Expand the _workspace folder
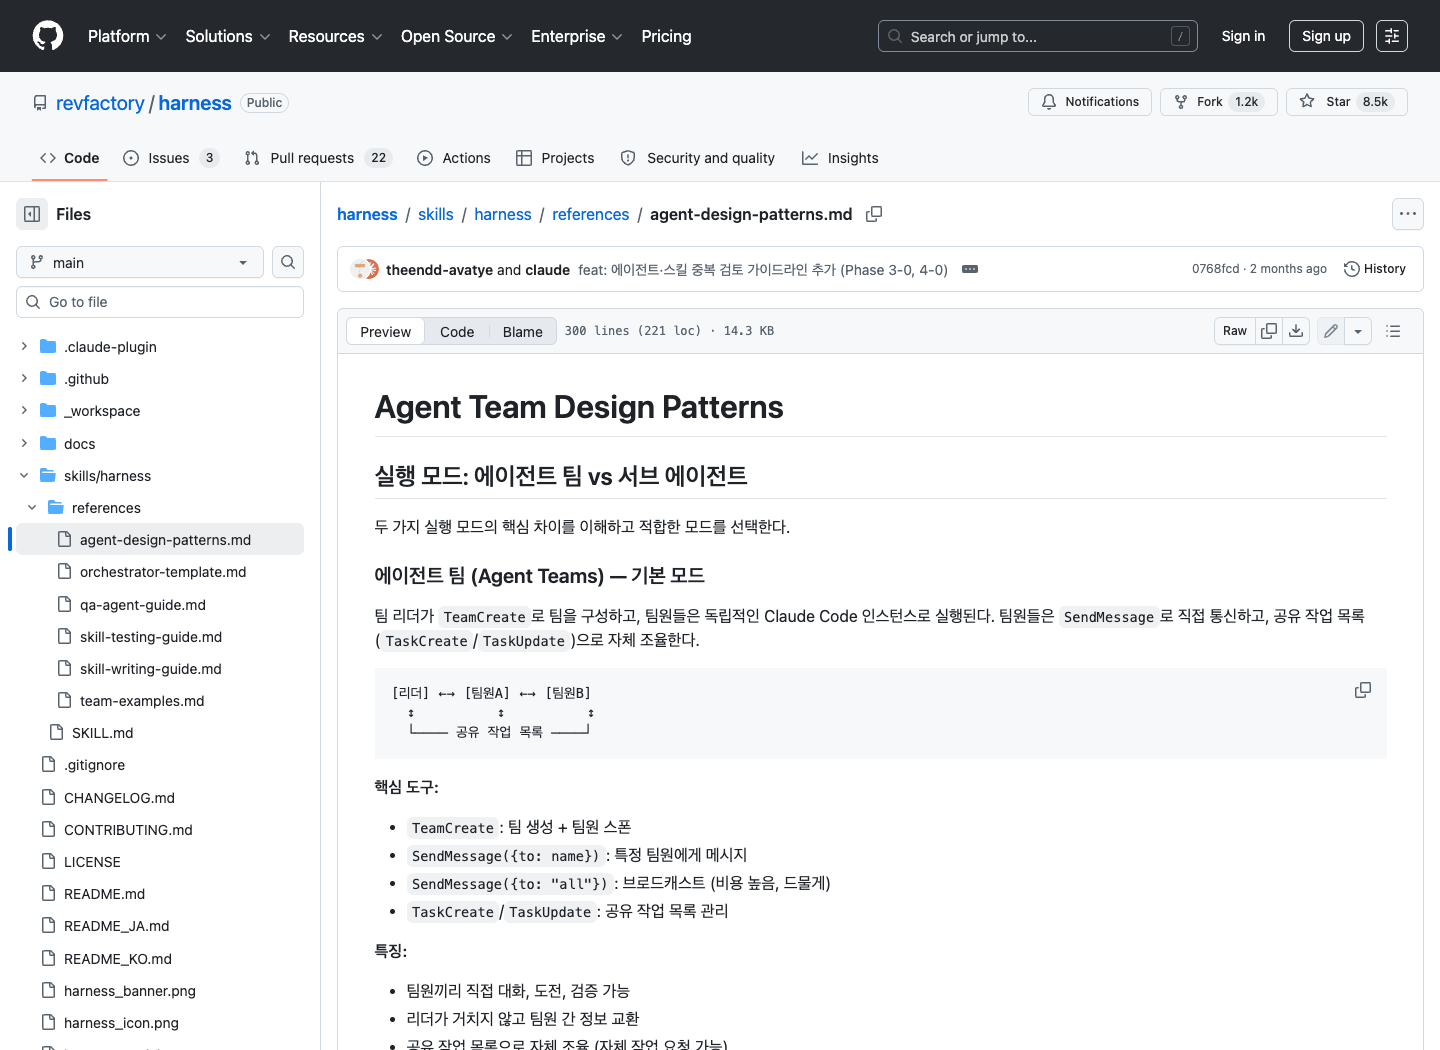1440x1050 pixels. click(24, 410)
